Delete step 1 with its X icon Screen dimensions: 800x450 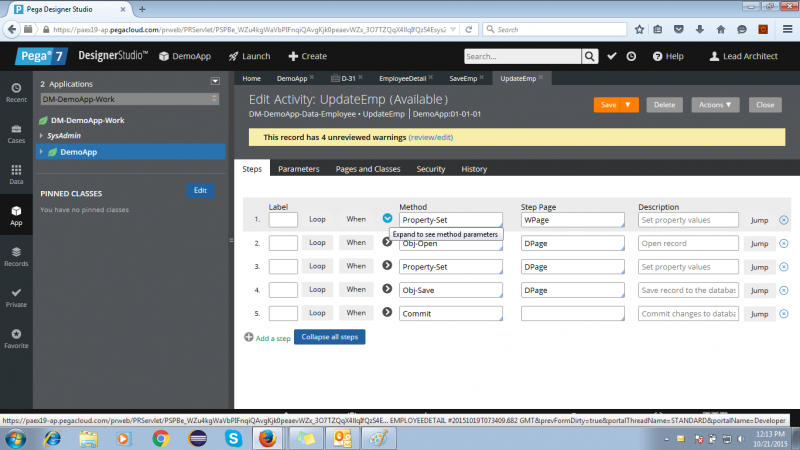[x=784, y=220]
